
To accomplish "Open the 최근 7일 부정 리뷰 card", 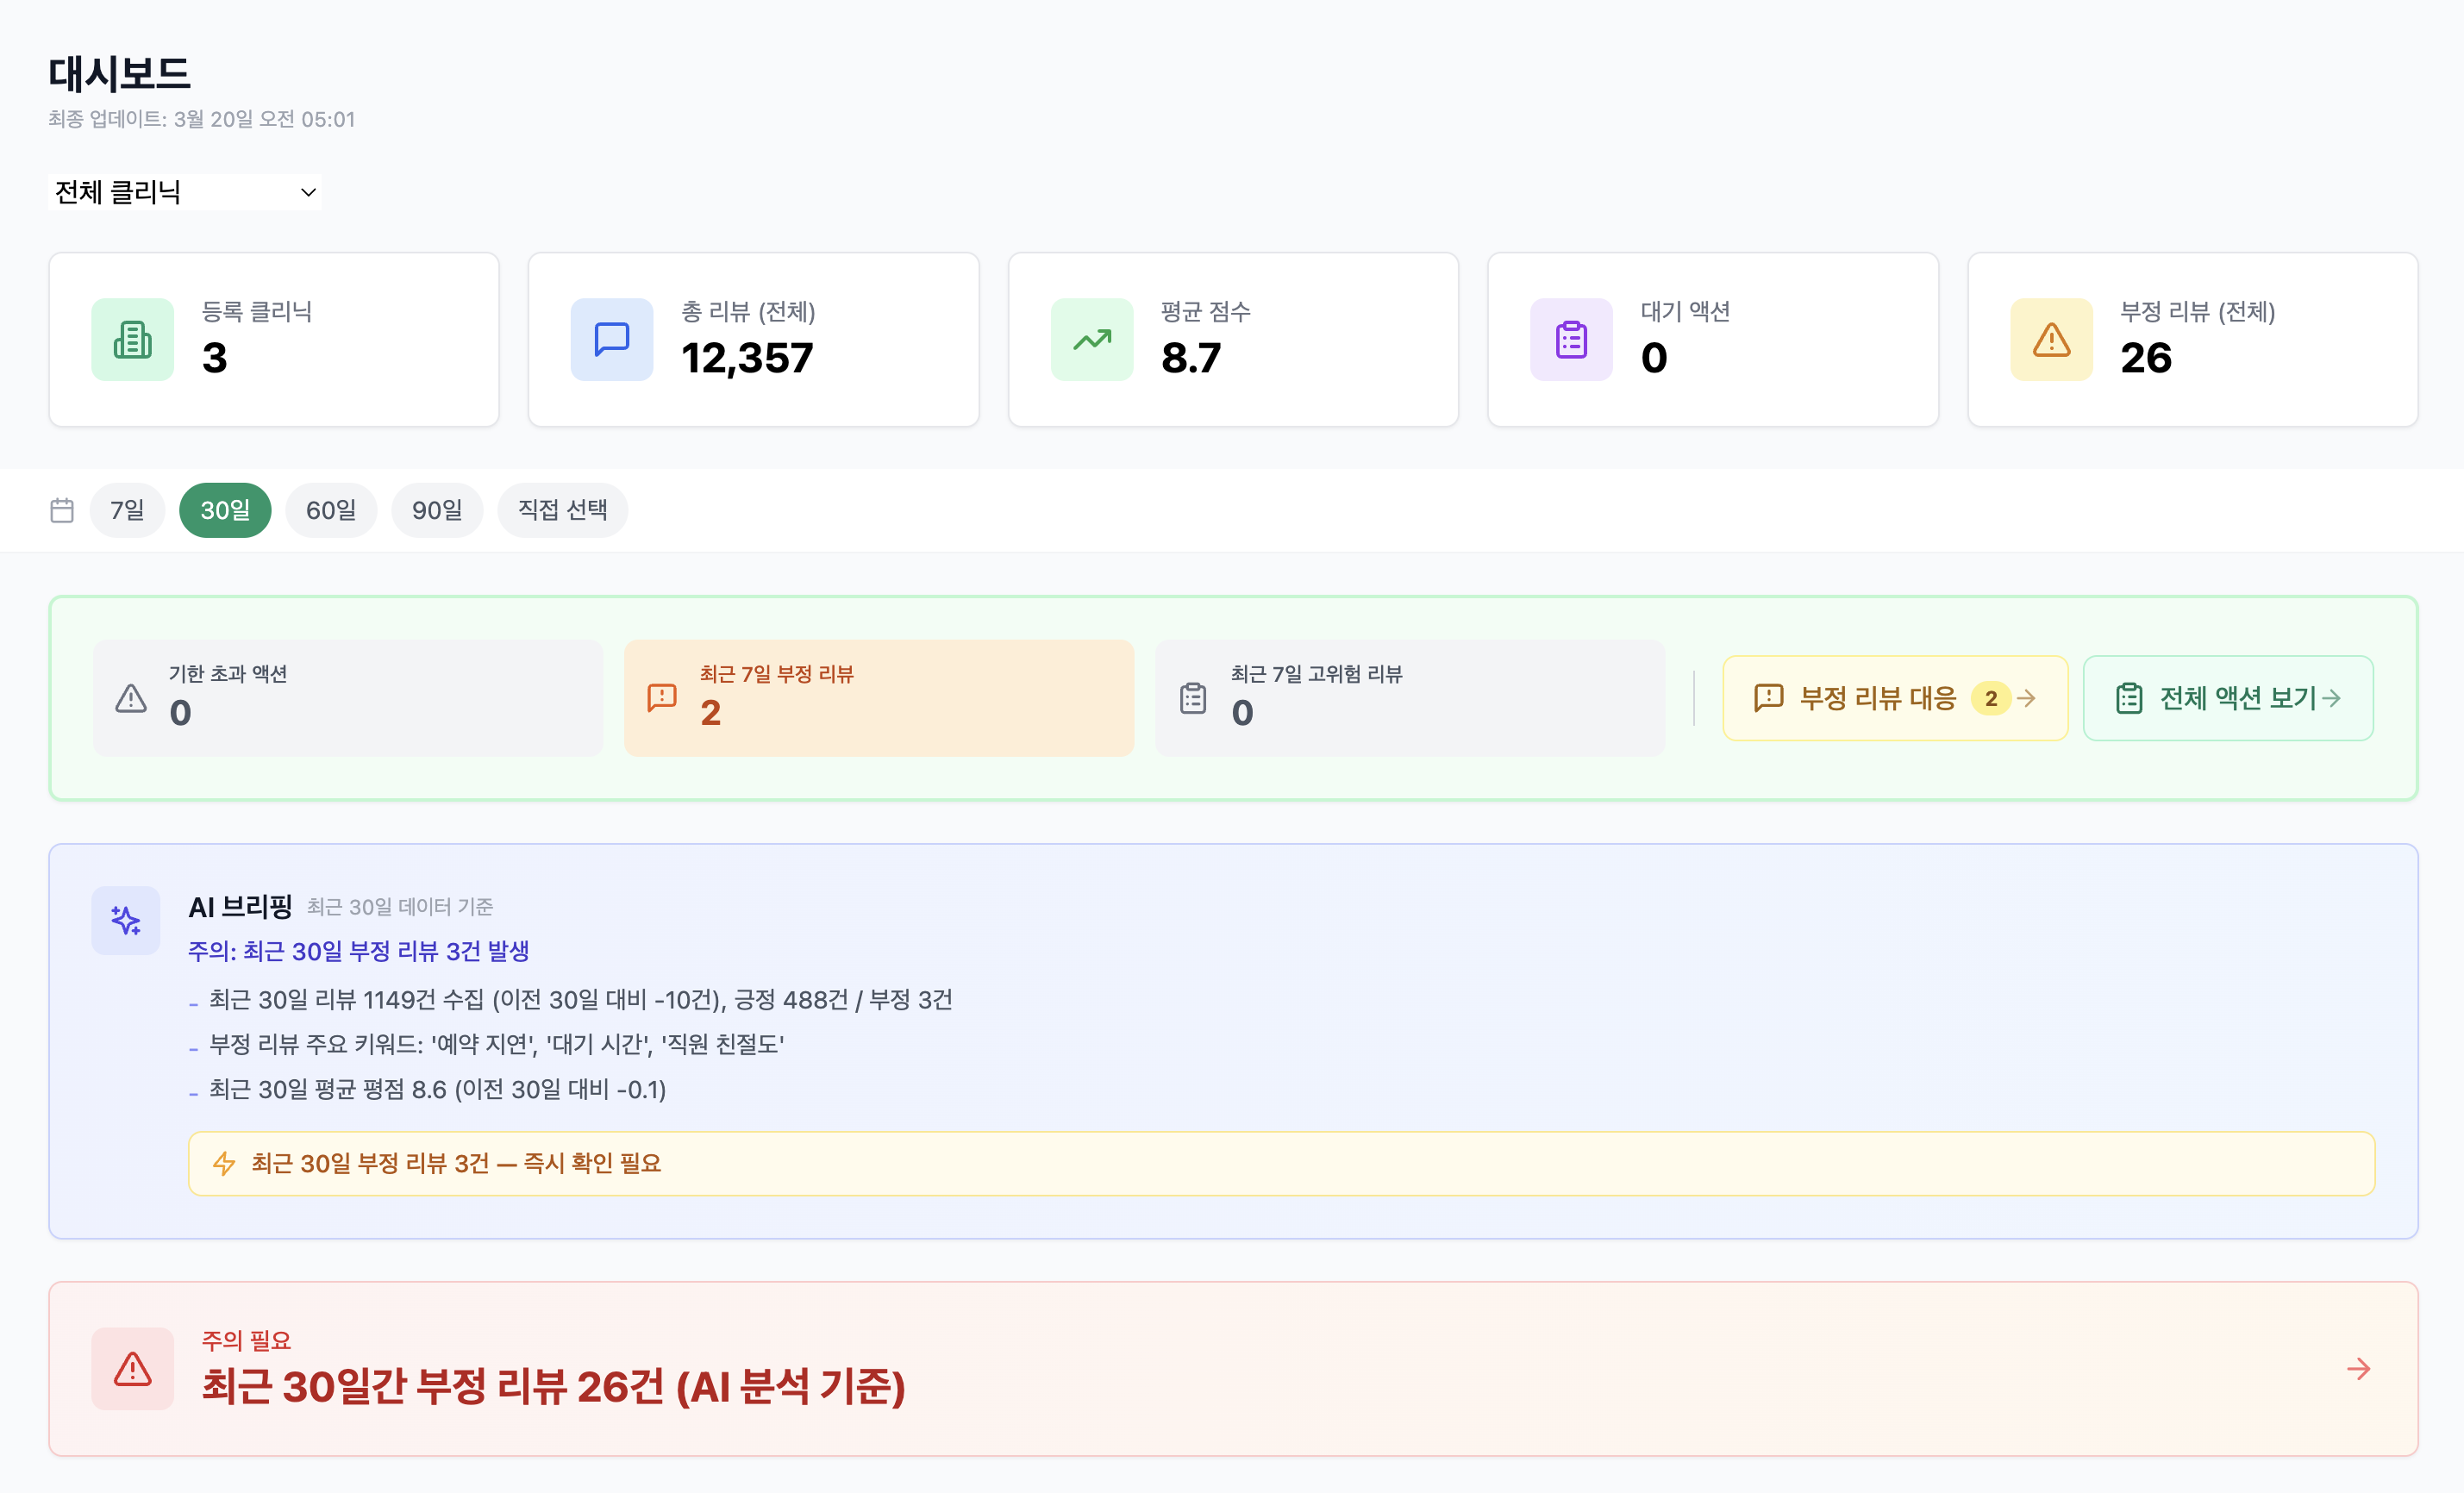I will [x=878, y=698].
